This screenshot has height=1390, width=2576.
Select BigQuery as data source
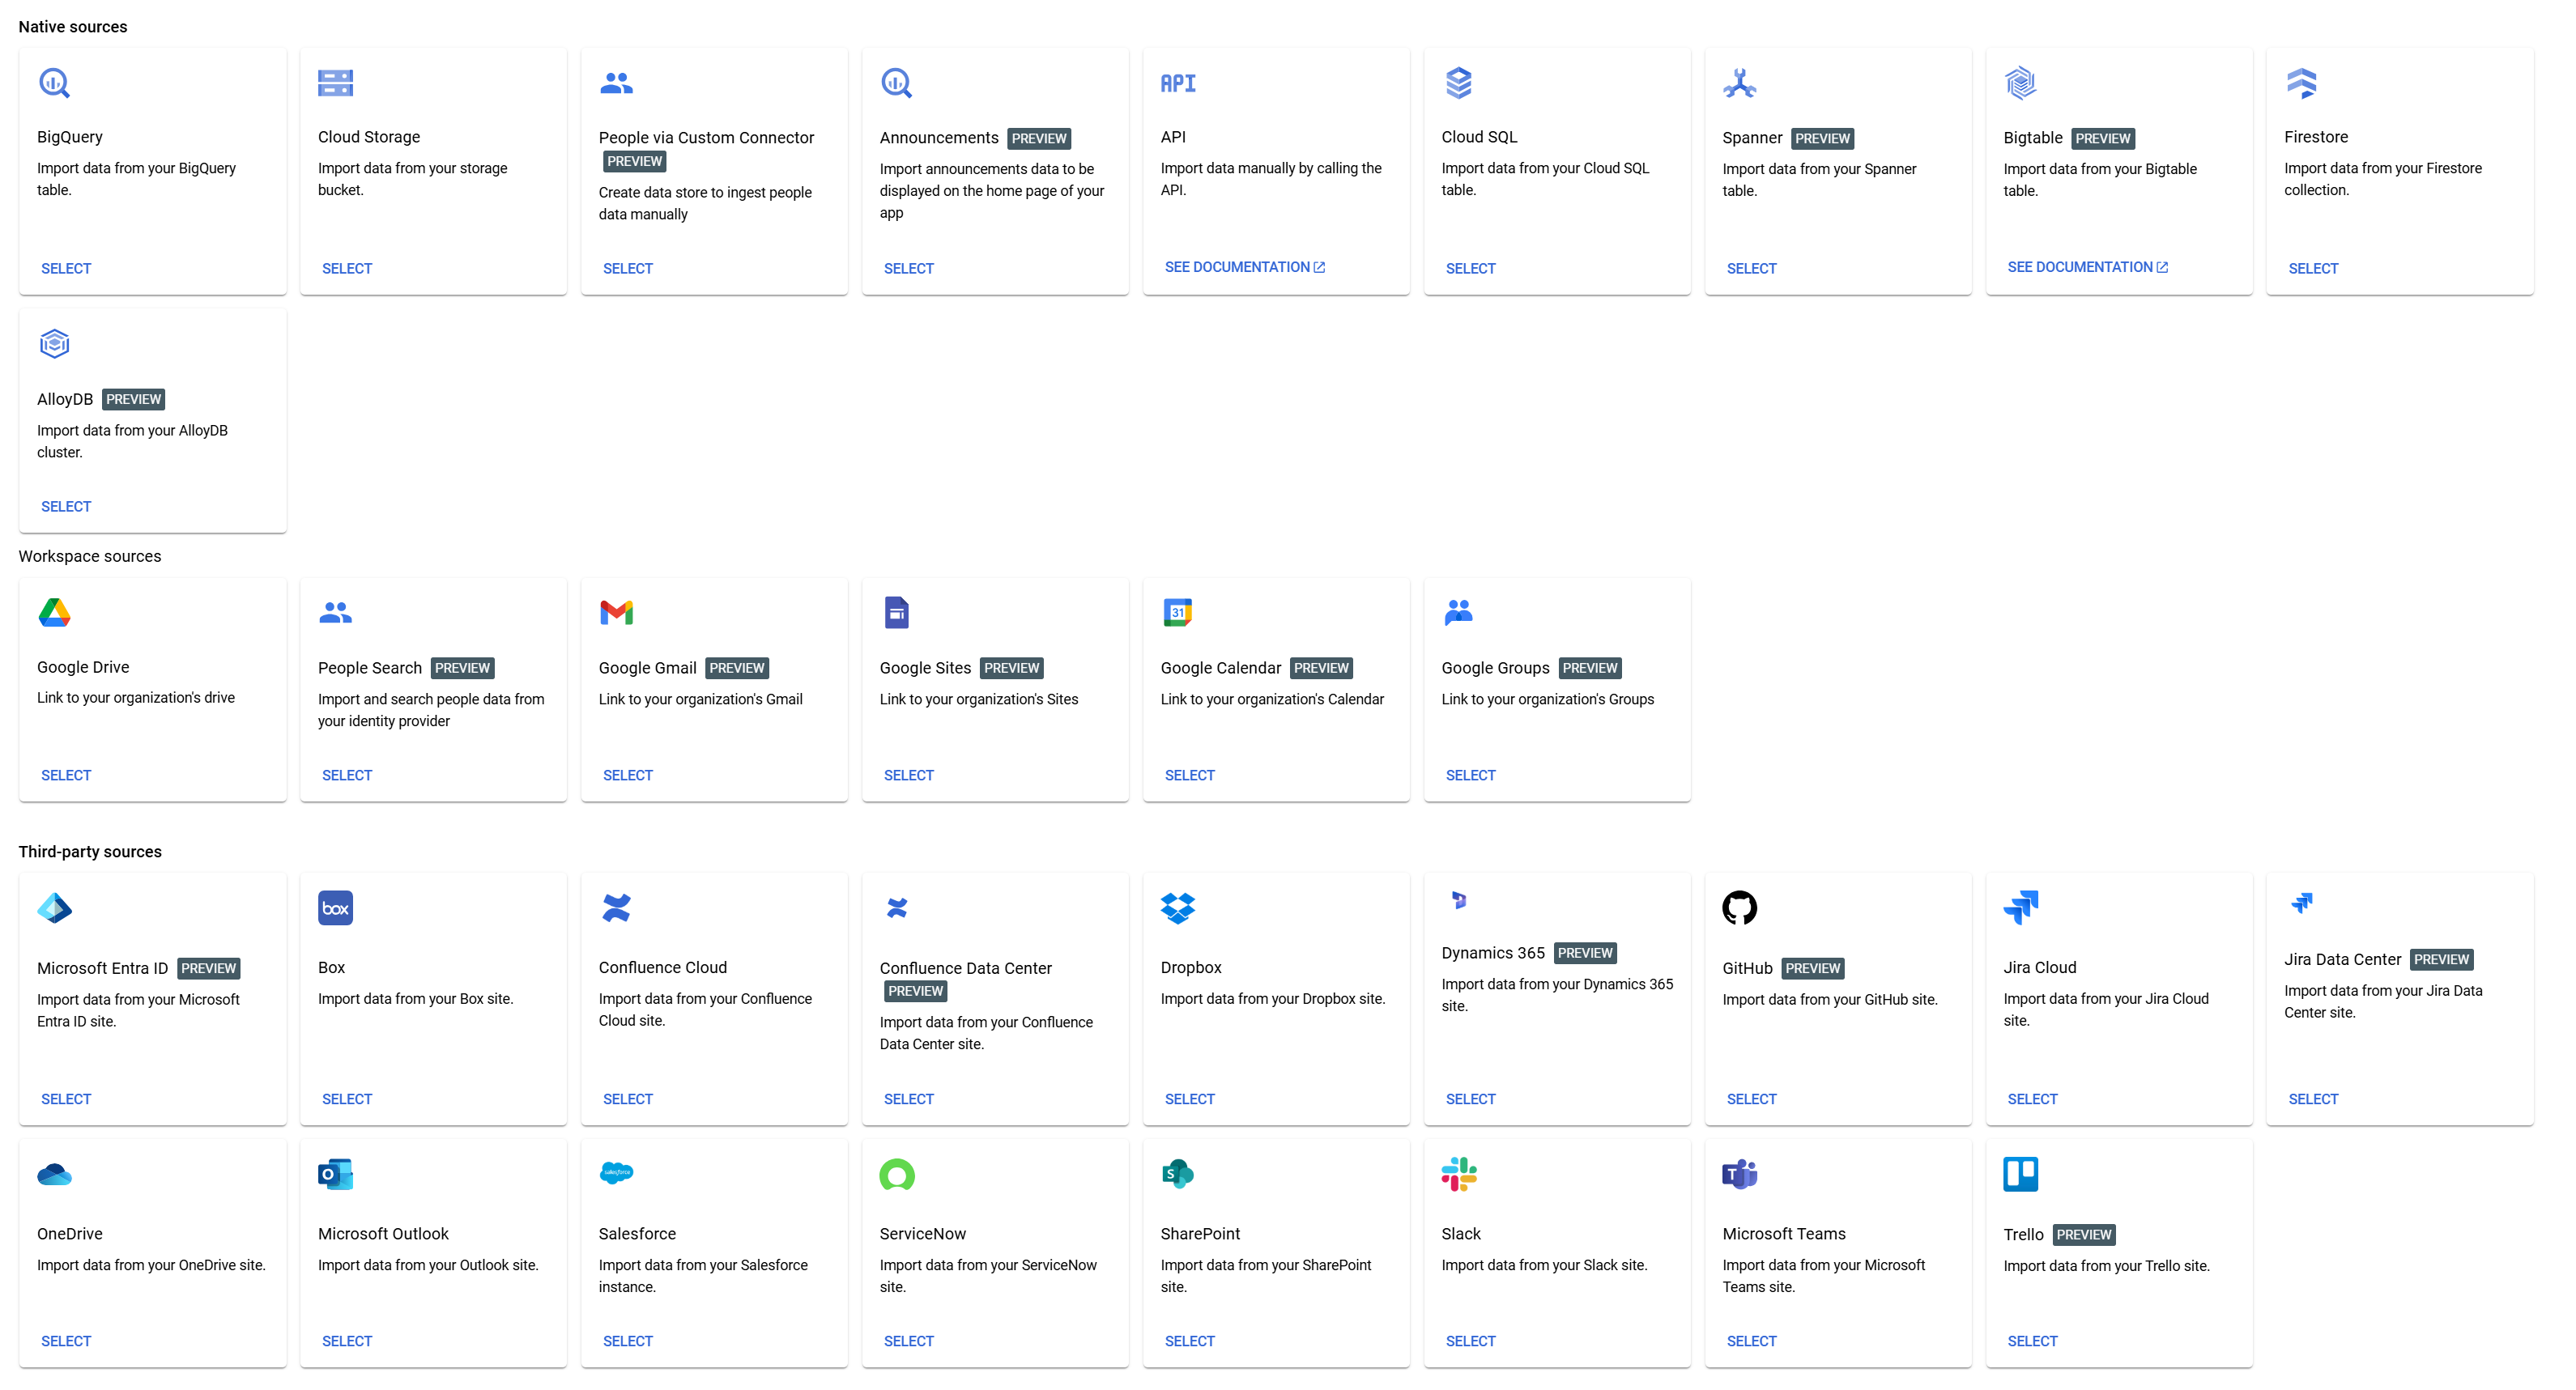coord(66,268)
